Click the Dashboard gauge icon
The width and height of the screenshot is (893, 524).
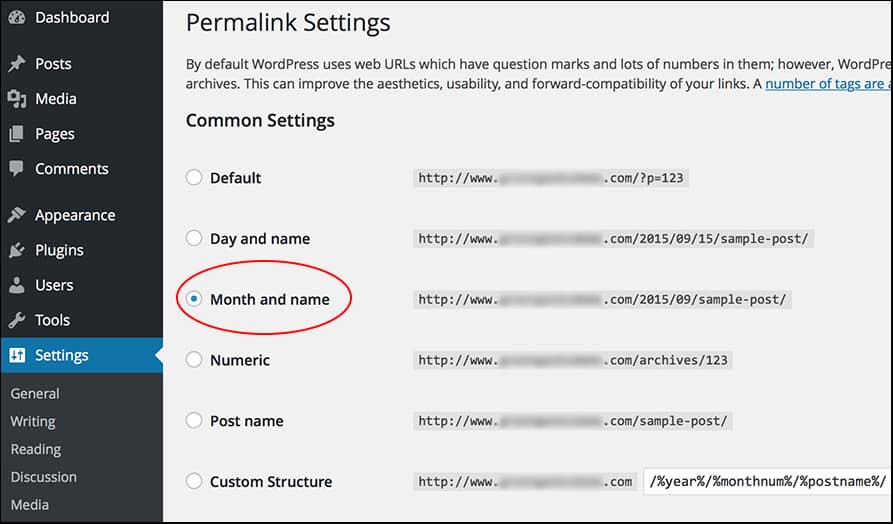17,17
